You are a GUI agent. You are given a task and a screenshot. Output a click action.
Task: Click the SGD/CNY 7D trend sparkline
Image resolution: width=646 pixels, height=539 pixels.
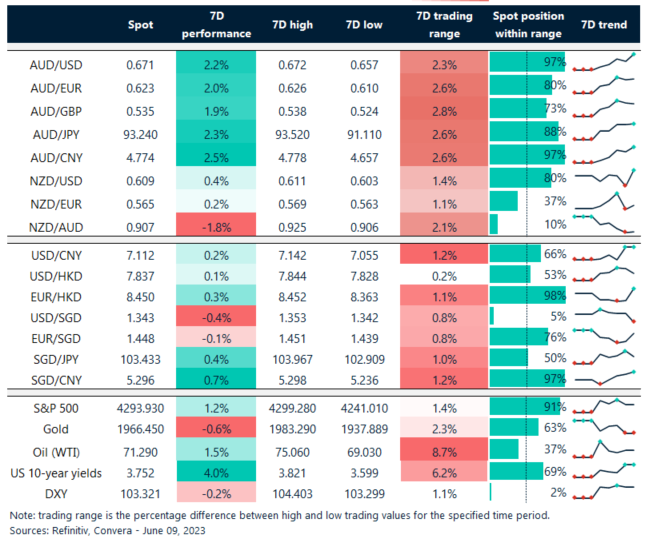pyautogui.click(x=606, y=379)
